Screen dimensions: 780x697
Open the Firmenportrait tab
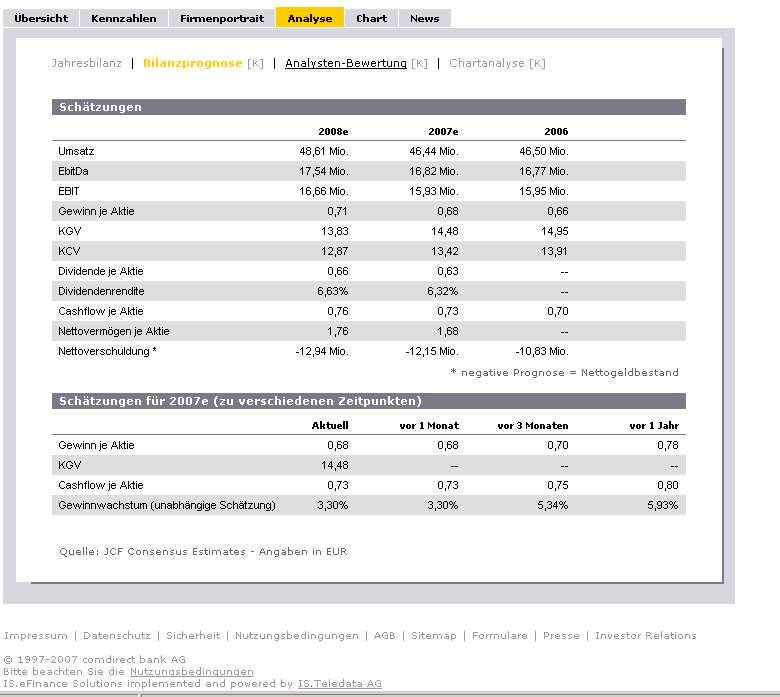coord(222,18)
